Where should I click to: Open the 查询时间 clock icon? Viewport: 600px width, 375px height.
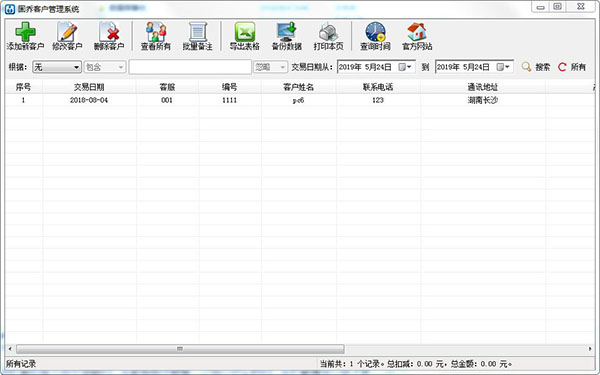tap(375, 32)
